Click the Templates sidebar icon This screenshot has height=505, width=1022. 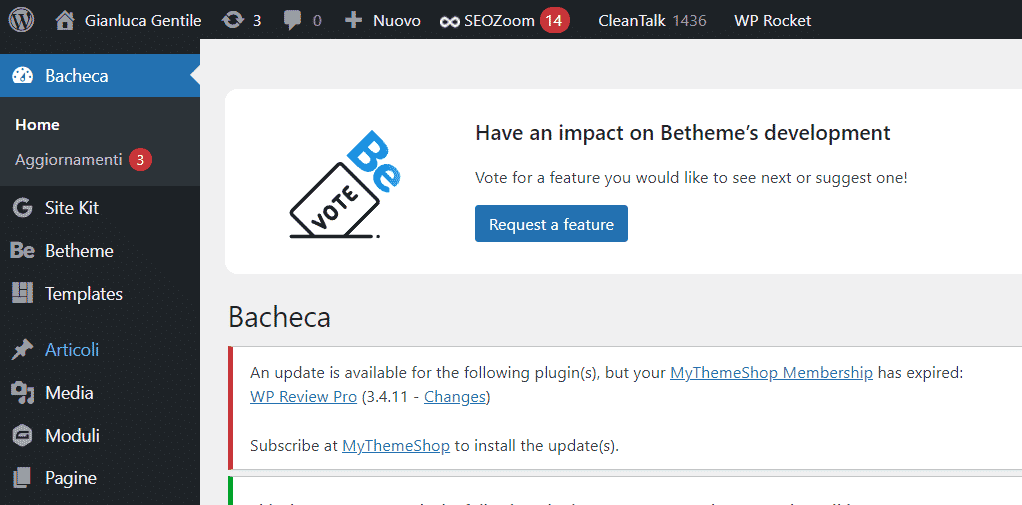(x=22, y=293)
